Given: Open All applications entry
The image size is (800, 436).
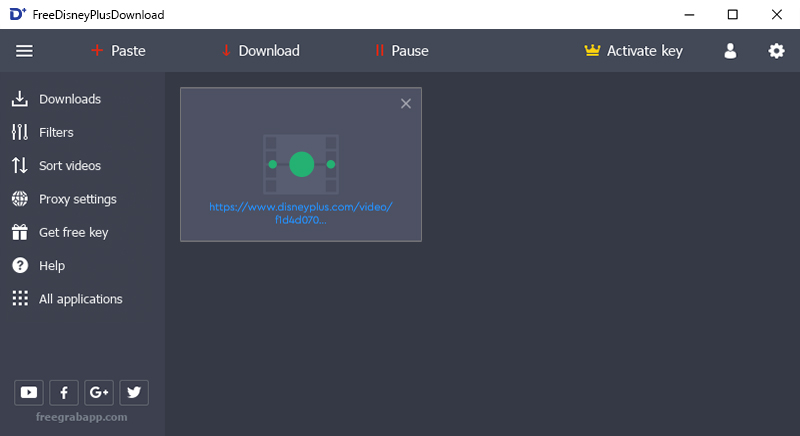Looking at the screenshot, I should click(81, 299).
